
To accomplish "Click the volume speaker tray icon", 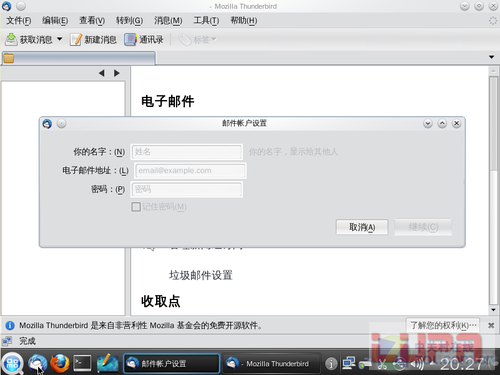I will pos(417,364).
